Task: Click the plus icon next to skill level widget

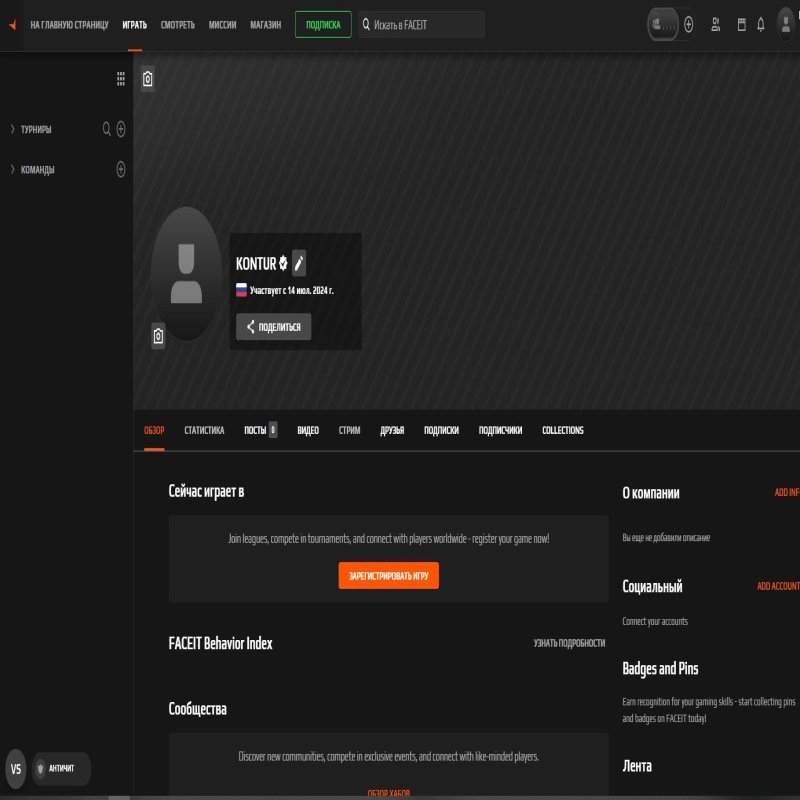Action: point(689,24)
